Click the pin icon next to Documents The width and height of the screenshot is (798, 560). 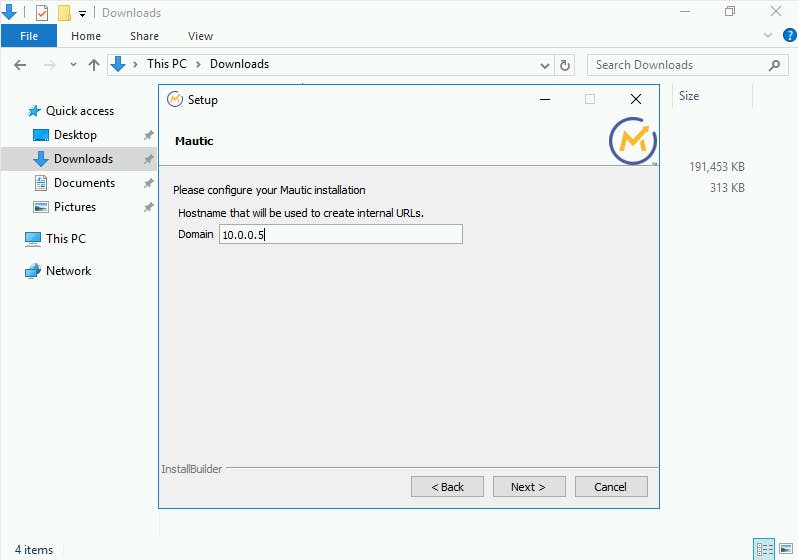pyautogui.click(x=148, y=183)
